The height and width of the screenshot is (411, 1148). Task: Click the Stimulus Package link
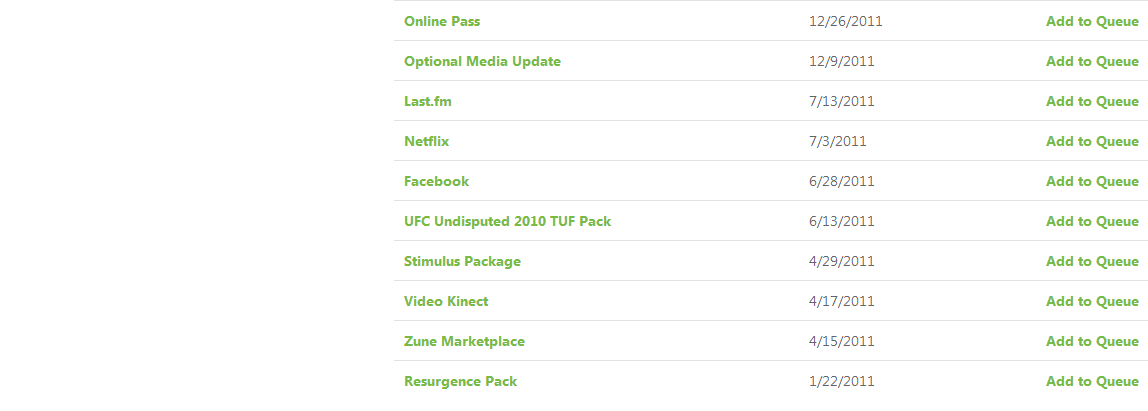(x=462, y=261)
